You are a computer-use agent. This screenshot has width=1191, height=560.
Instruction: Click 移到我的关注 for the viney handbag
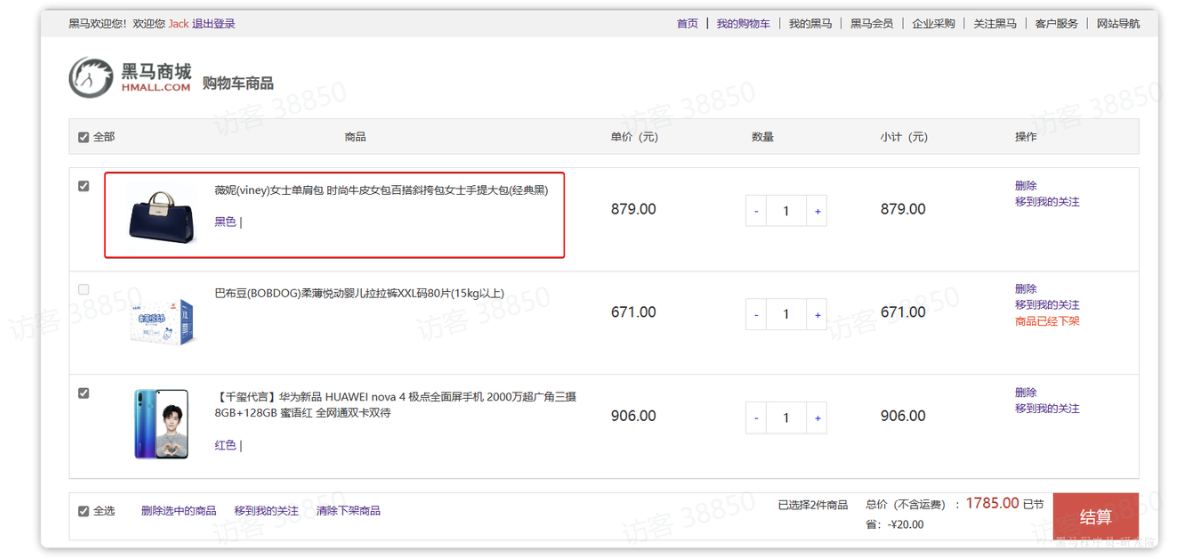pos(1047,202)
